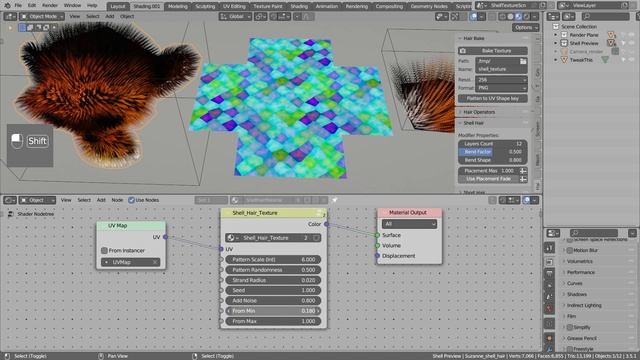Toggle visibility eye of TweakThis object
640x360 pixels.
click(631, 60)
